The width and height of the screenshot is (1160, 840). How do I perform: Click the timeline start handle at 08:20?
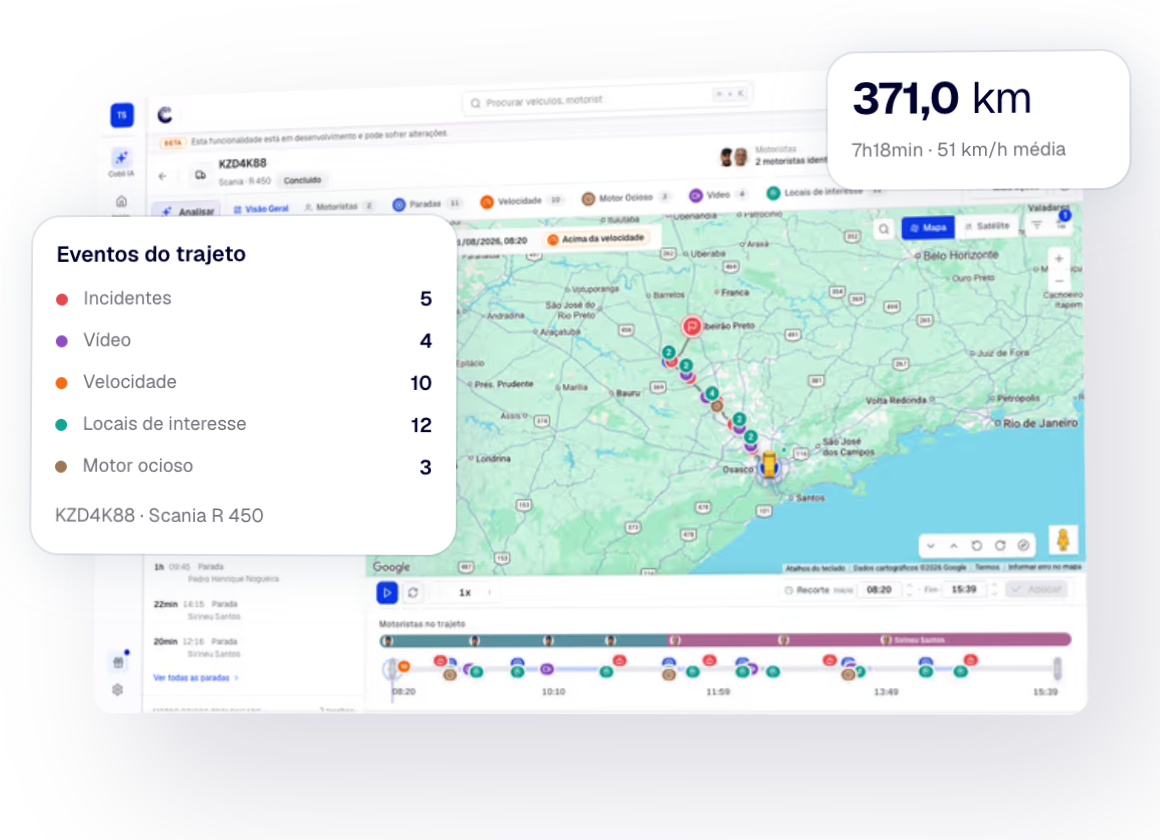pyautogui.click(x=391, y=669)
